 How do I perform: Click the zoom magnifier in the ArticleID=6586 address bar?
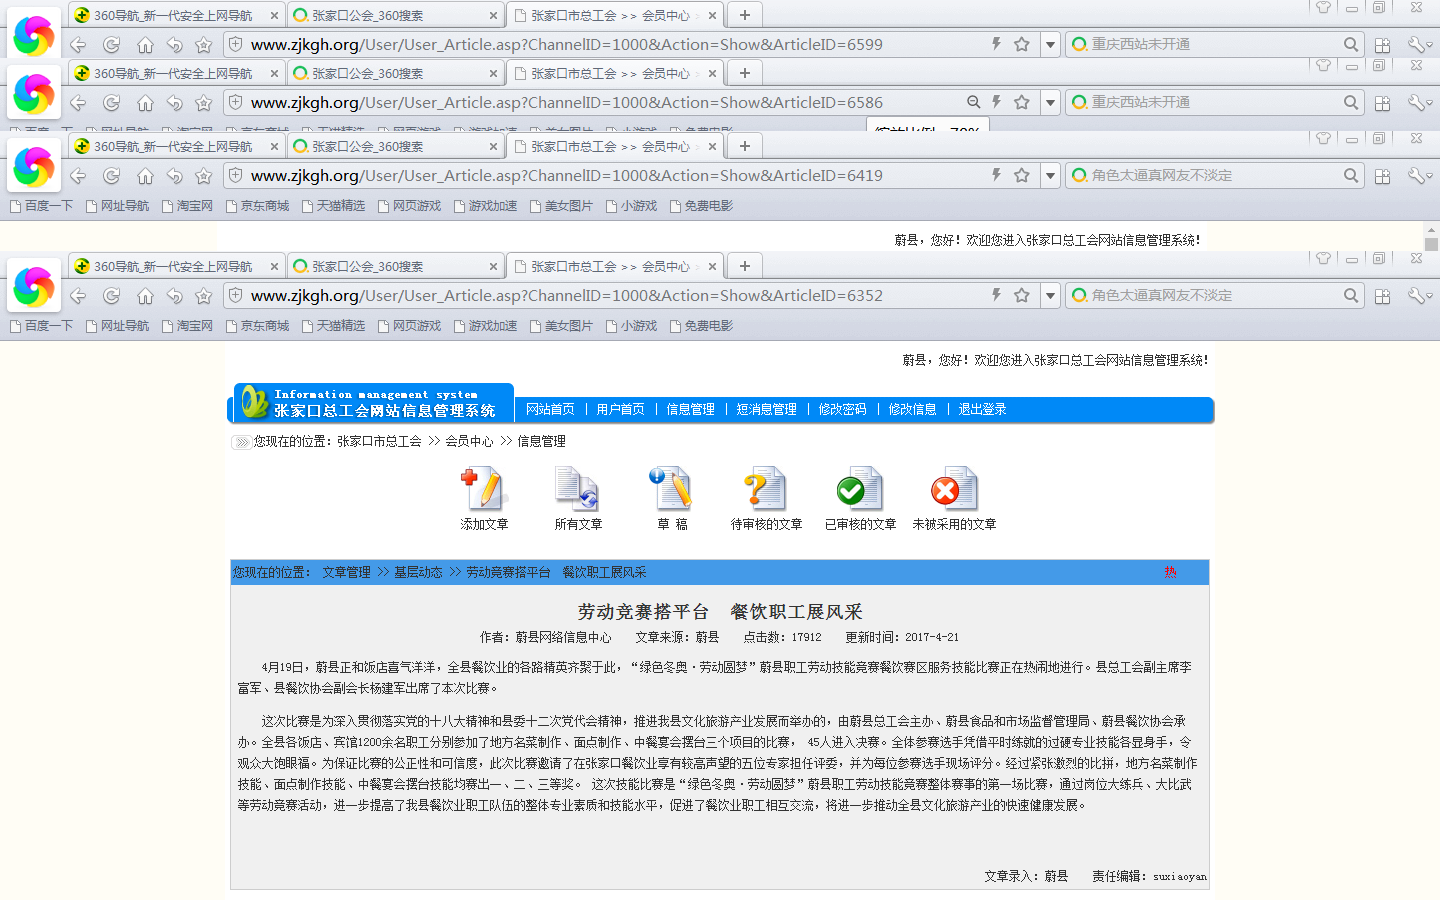[973, 102]
